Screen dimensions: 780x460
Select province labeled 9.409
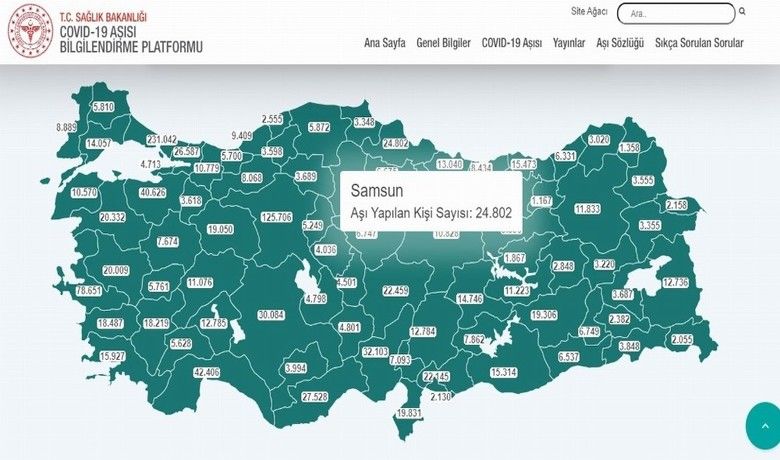(x=242, y=135)
